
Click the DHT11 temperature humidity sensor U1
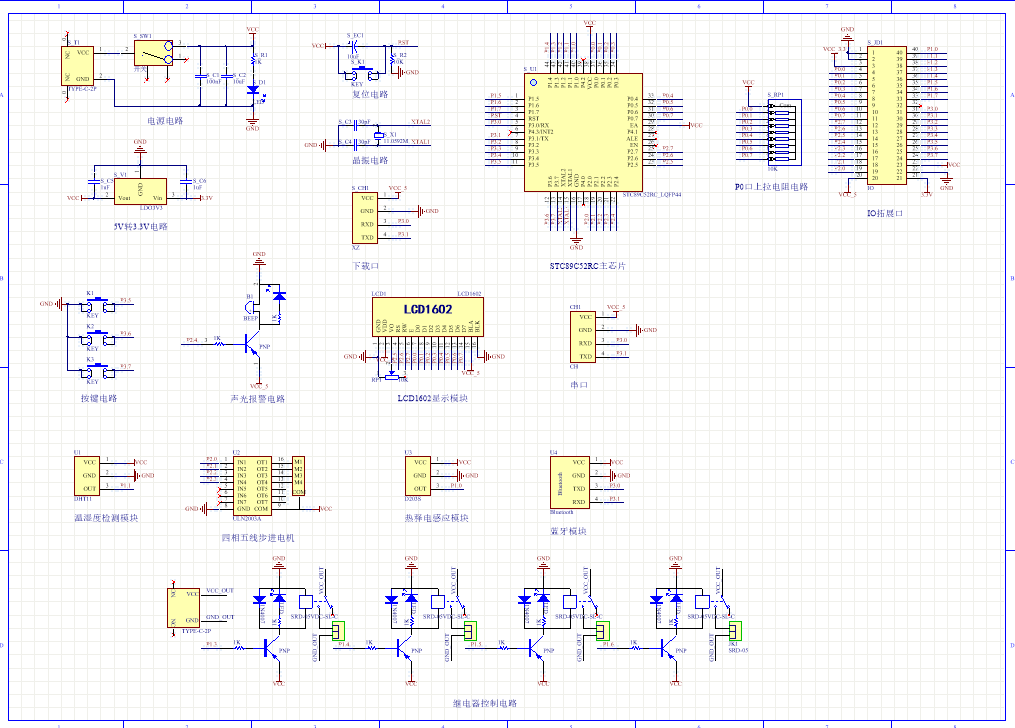[89, 475]
